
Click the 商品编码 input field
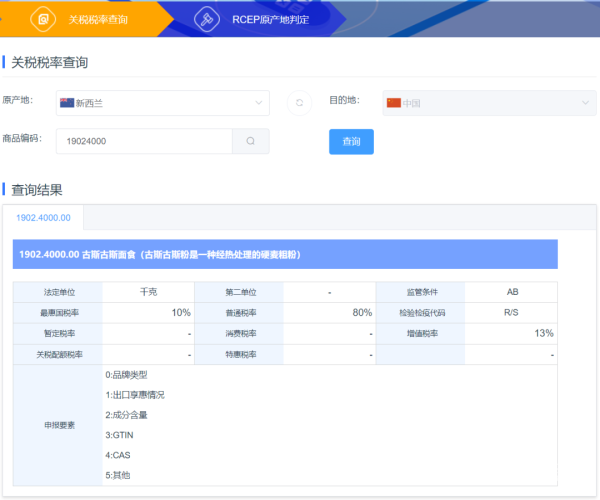coord(144,142)
